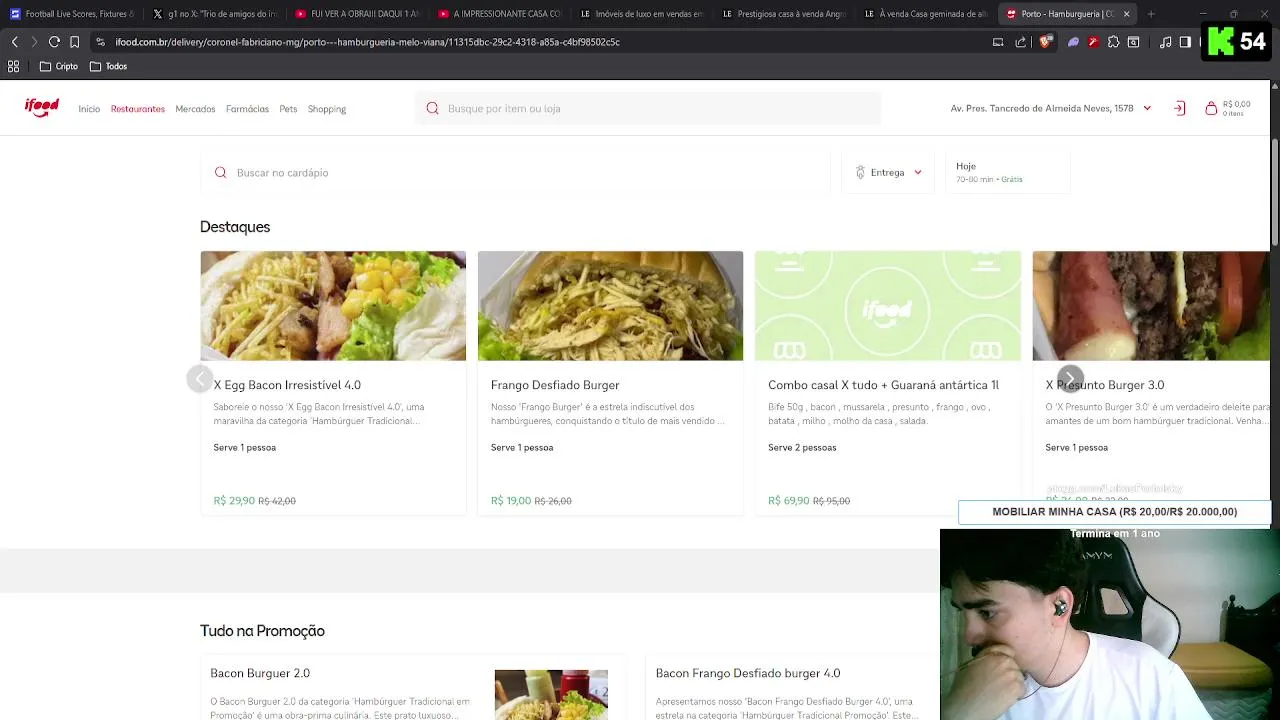Screen dimensions: 1280x720
Task: Open the music note media control icon
Action: point(1165,42)
